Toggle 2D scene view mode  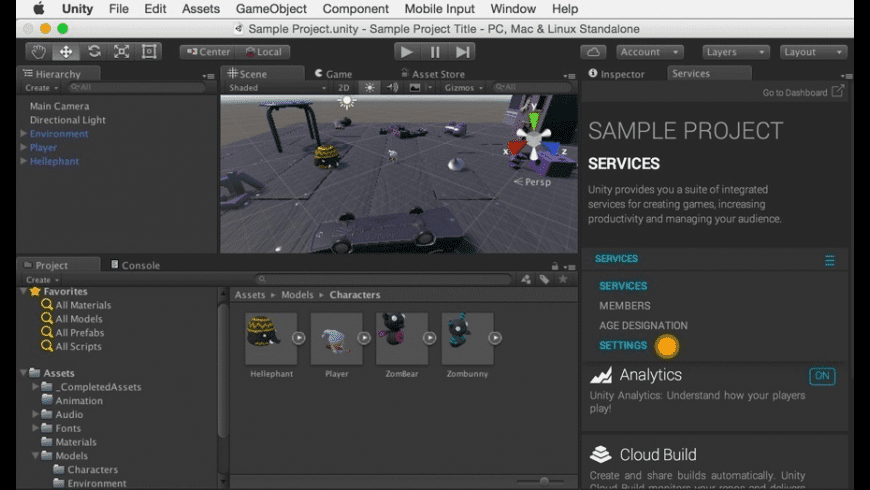tap(345, 88)
